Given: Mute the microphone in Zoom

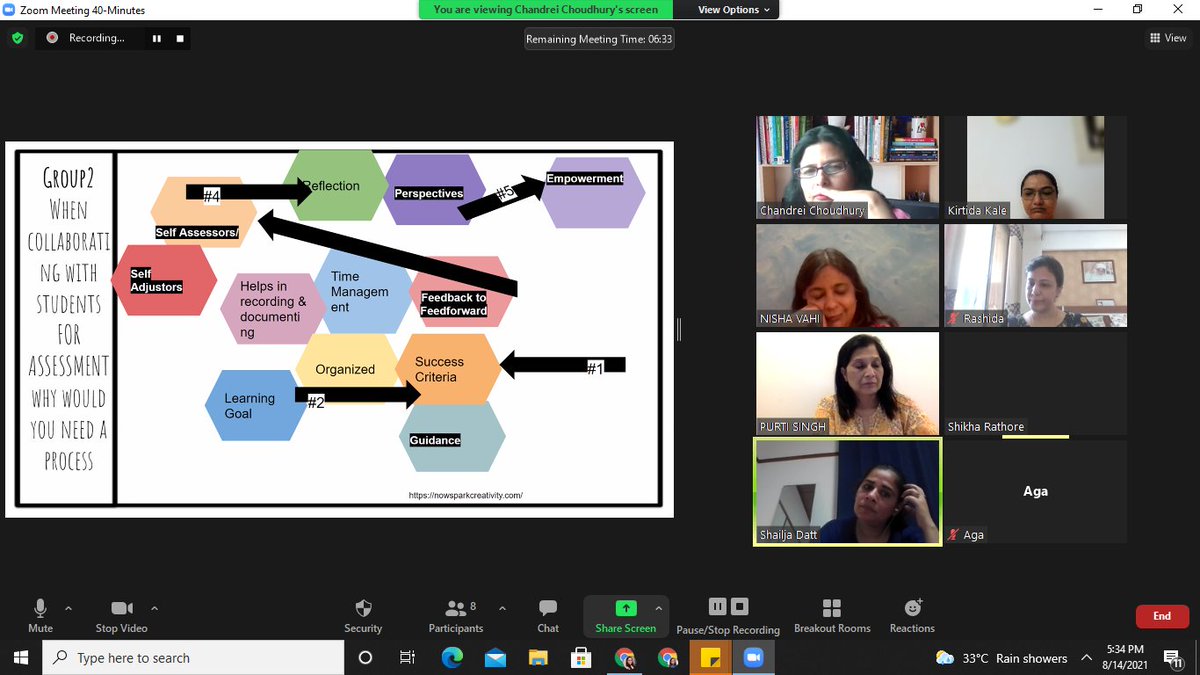Looking at the screenshot, I should click(40, 615).
